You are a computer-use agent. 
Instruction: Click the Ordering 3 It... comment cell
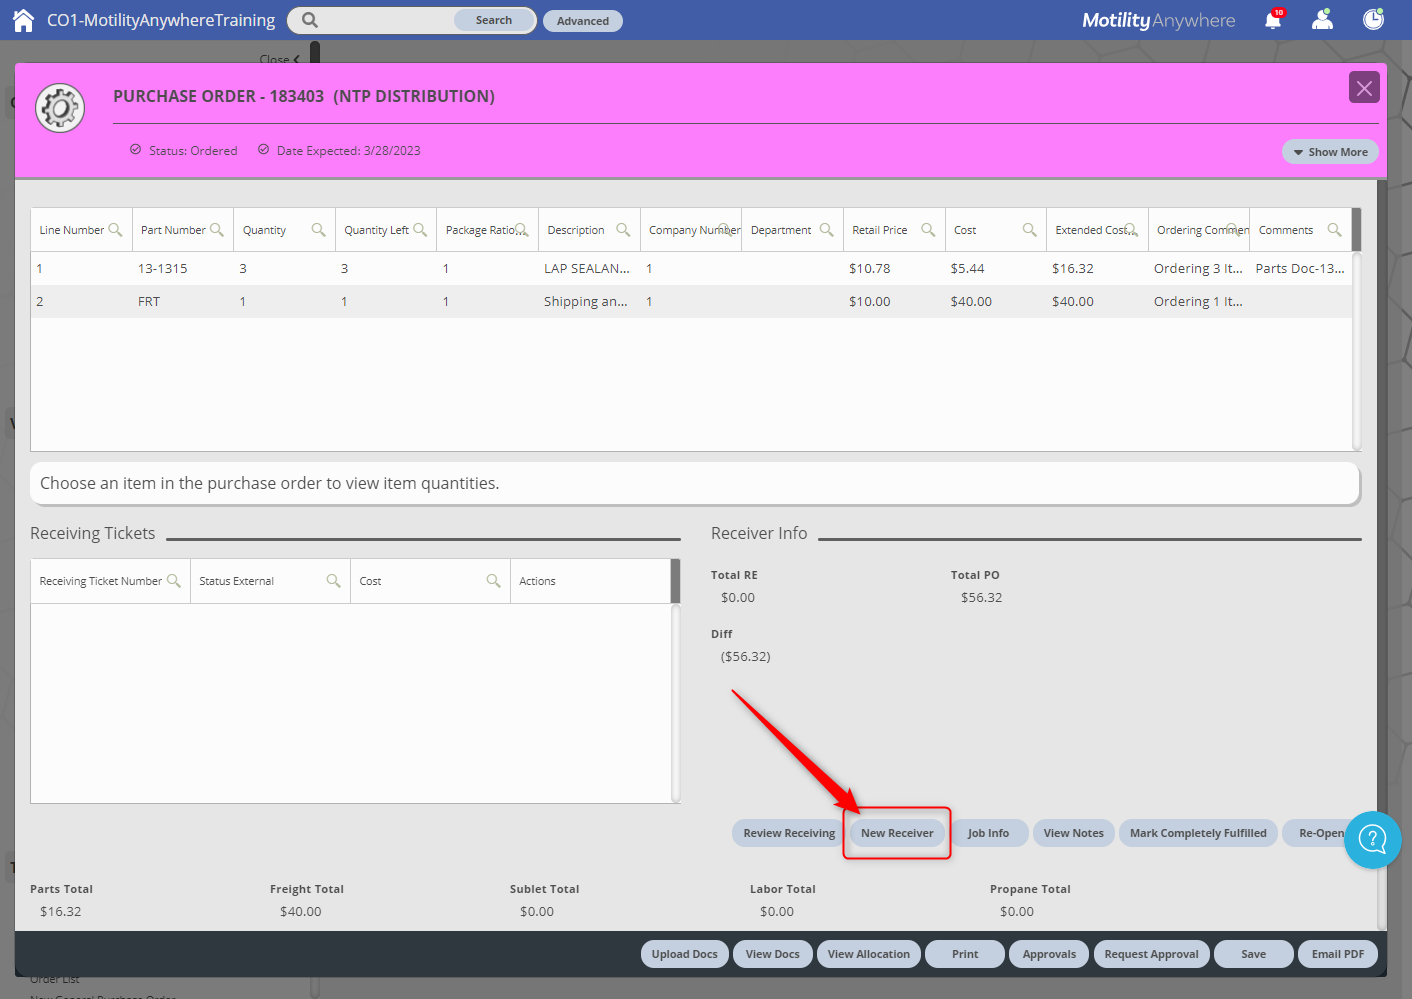pyautogui.click(x=1198, y=268)
